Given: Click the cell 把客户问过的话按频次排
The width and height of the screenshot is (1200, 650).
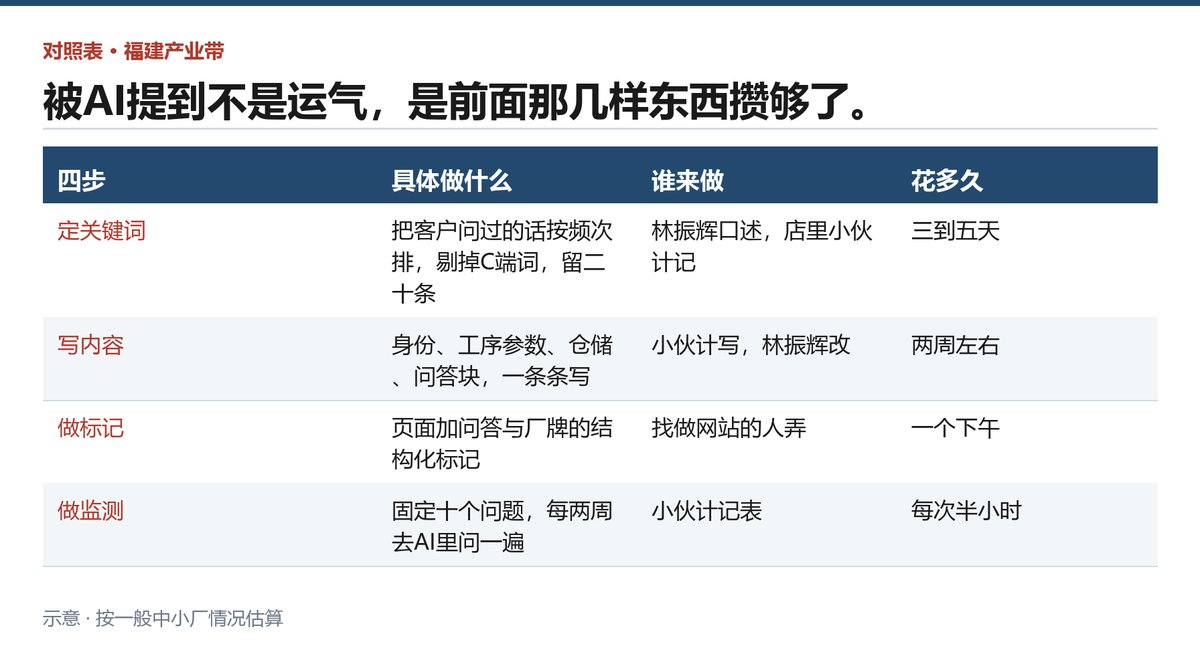Looking at the screenshot, I should point(502,262).
